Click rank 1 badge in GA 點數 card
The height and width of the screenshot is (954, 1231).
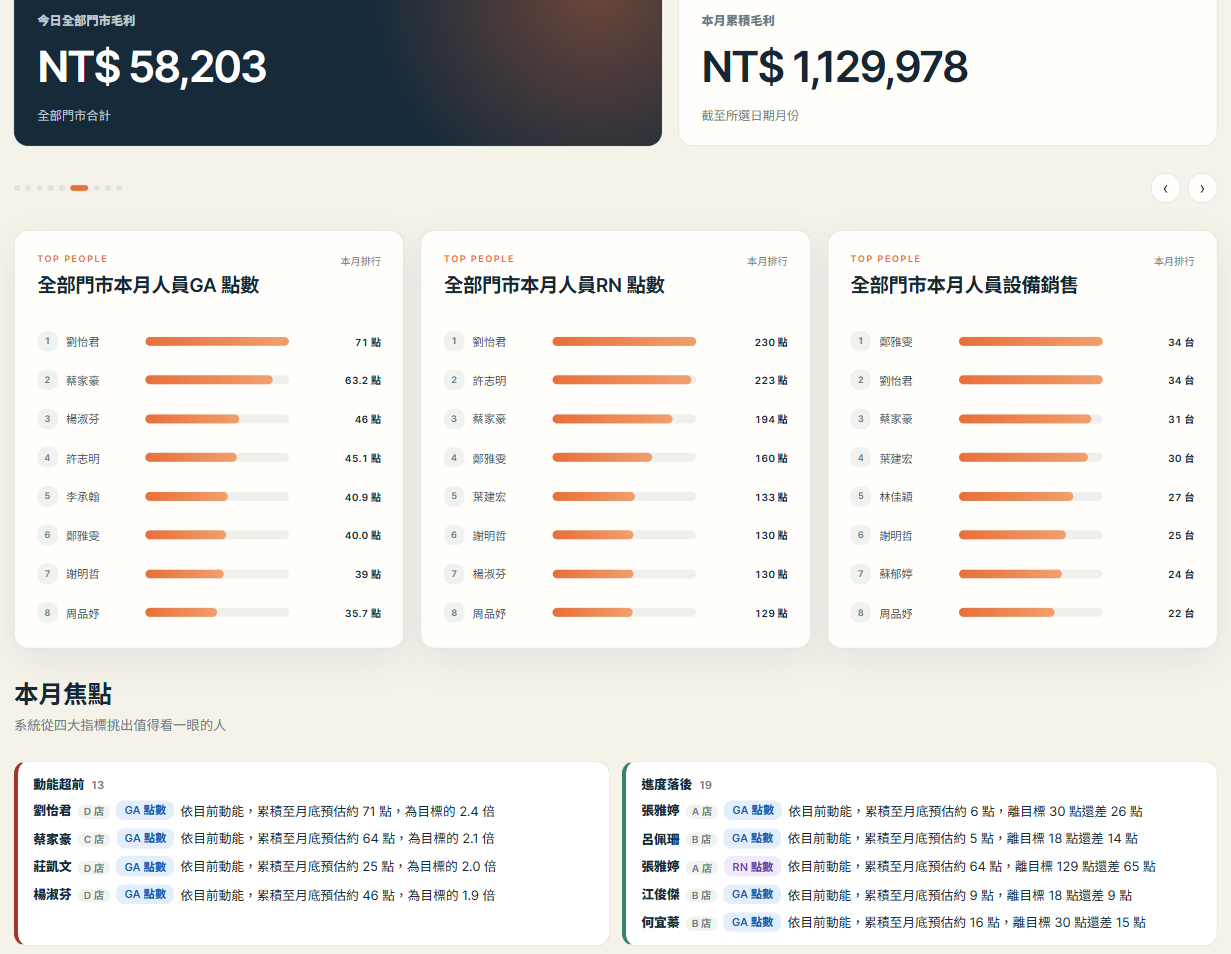[48, 342]
